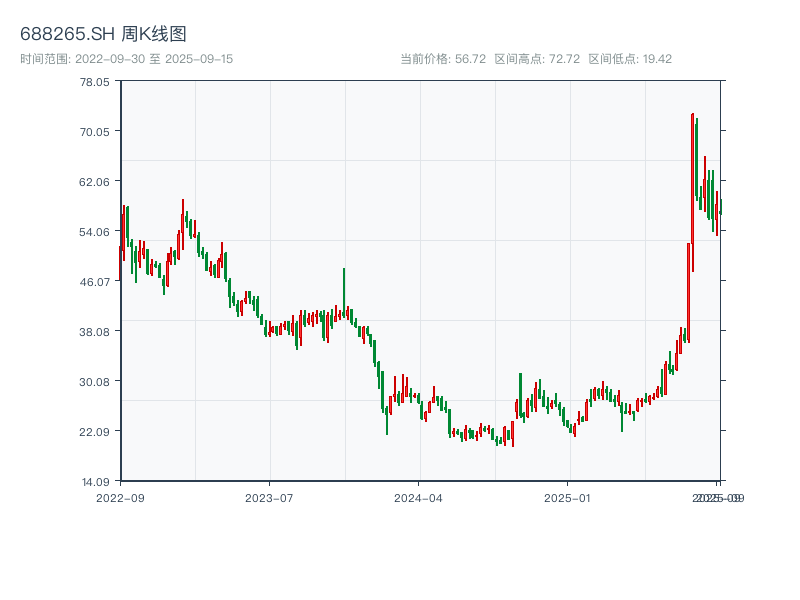Click the 78.05 y-axis label
Viewport: 800px width, 600px height.
click(94, 82)
